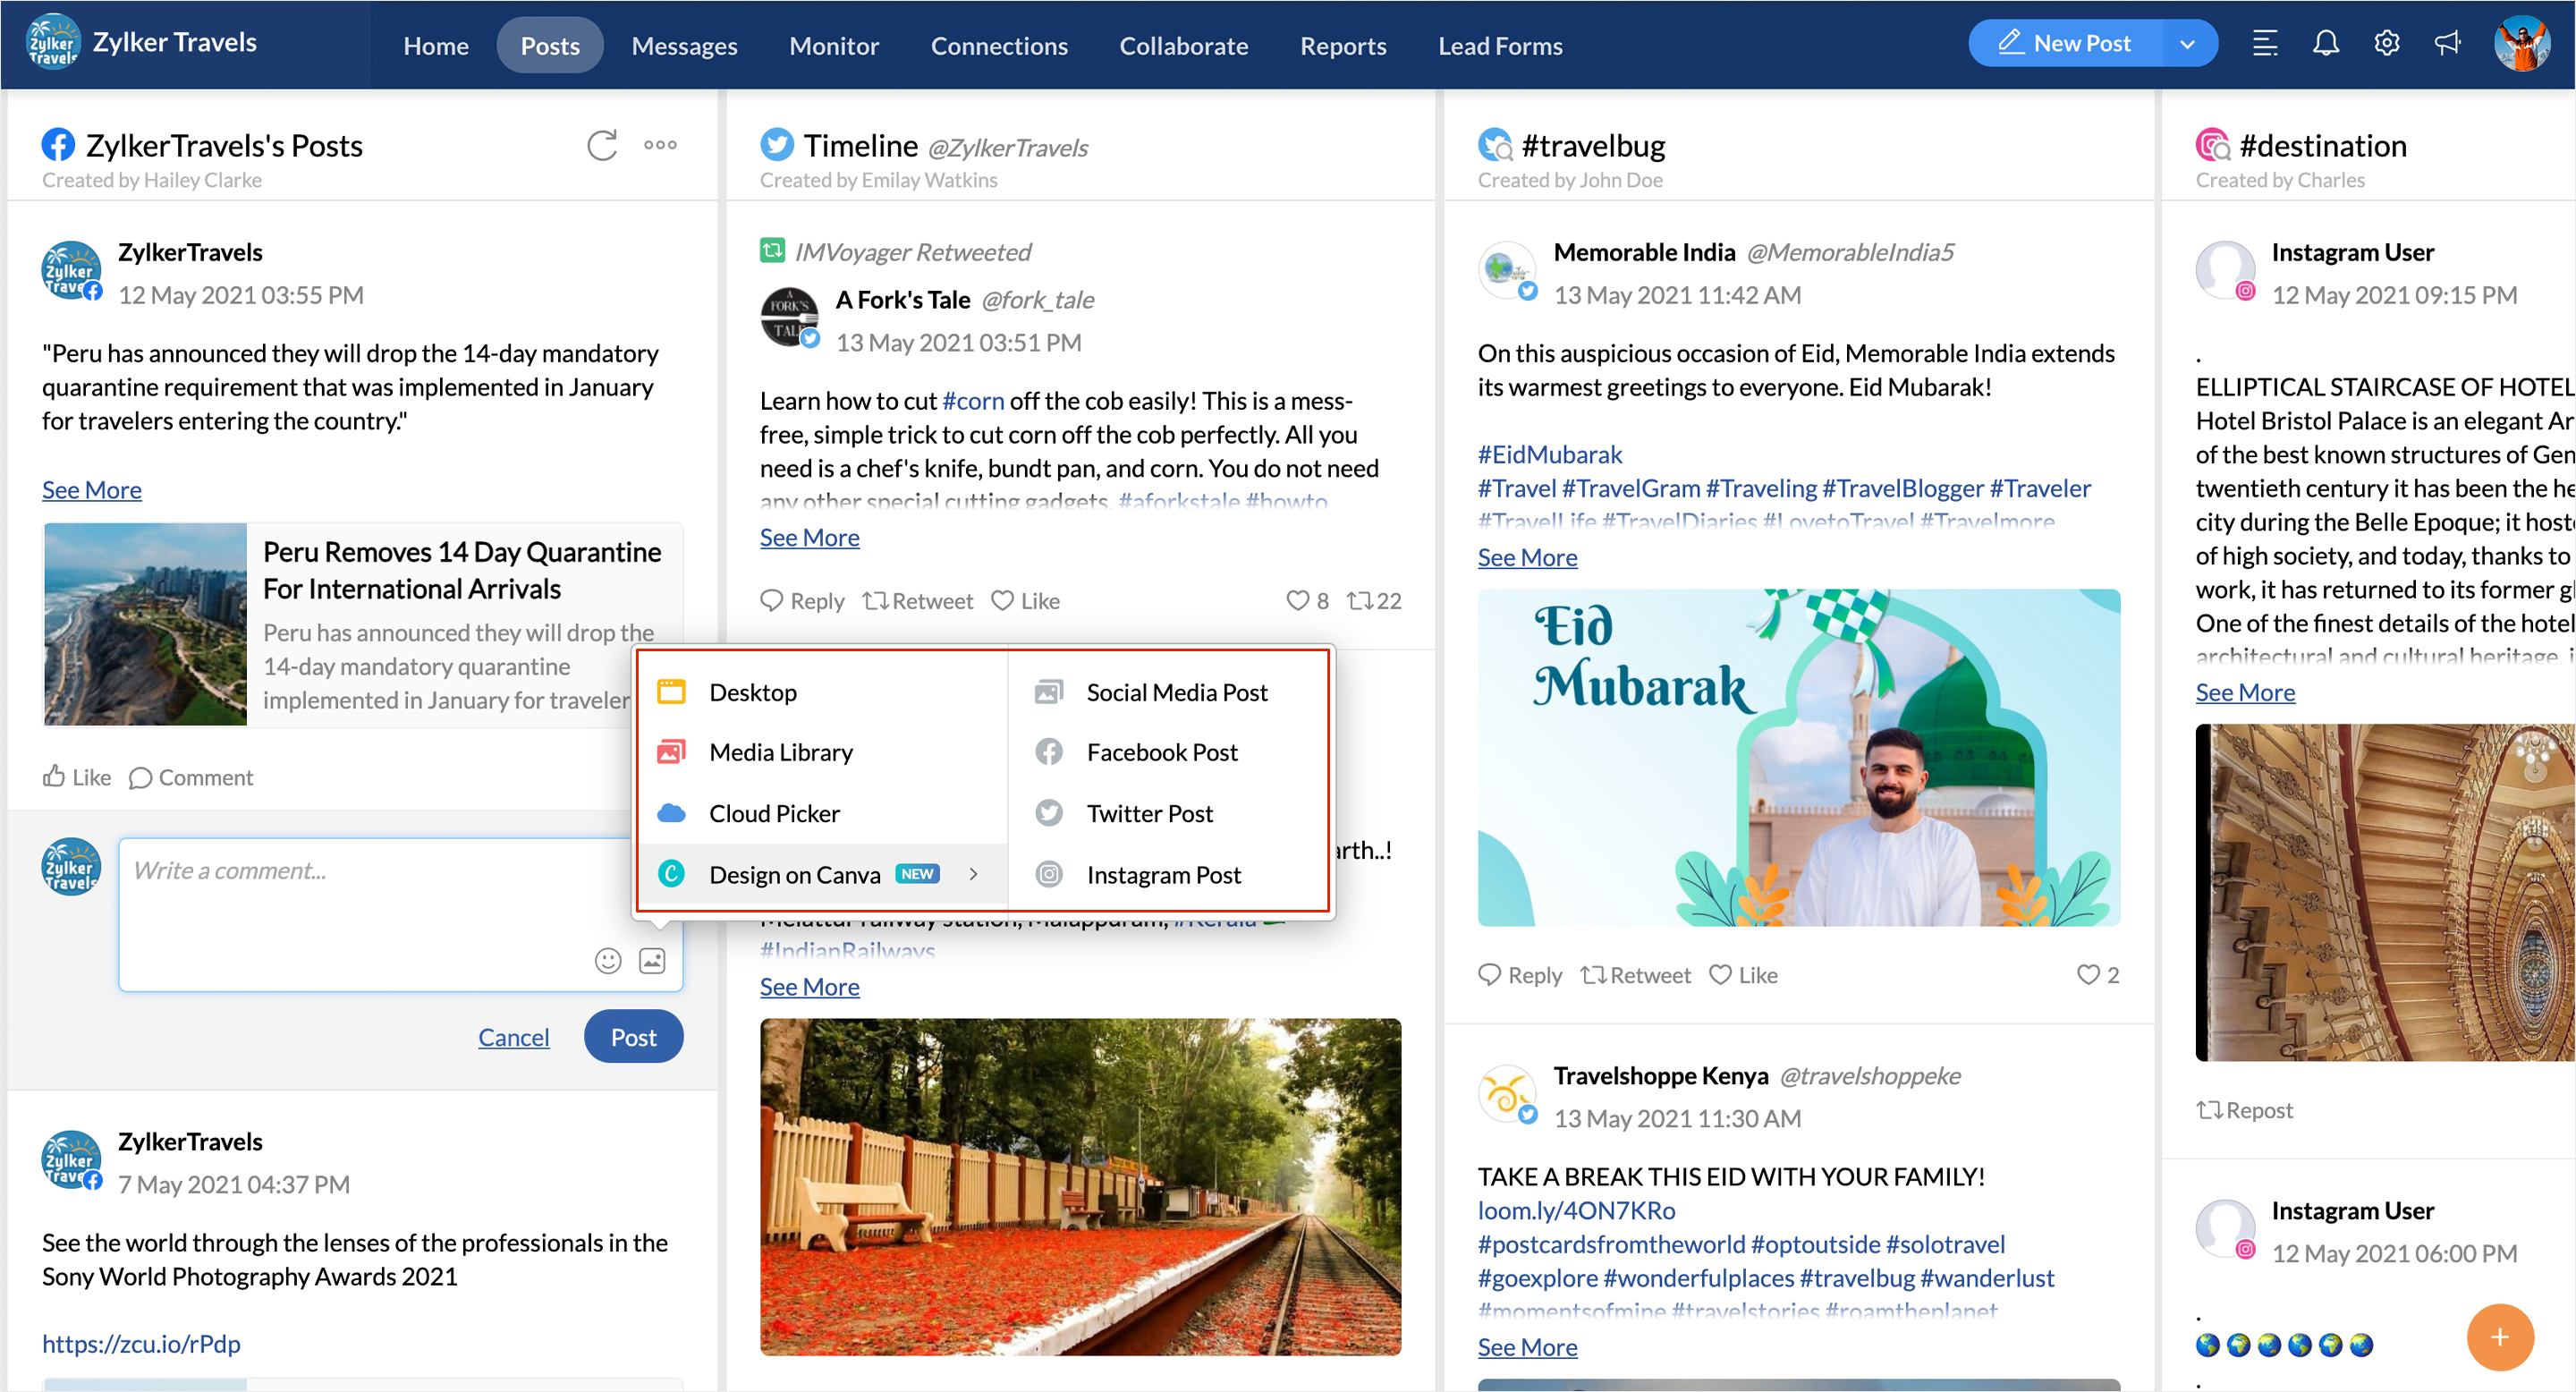Open three-dot options for ZylkerTravels's Posts
Image resolution: width=2576 pixels, height=1392 pixels.
pos(660,146)
